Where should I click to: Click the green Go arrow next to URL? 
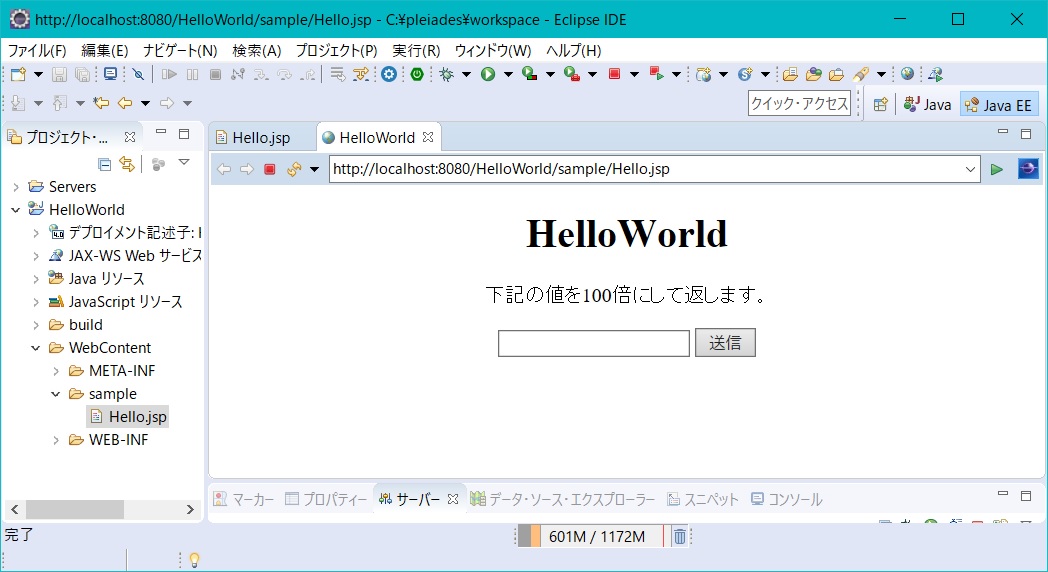coord(997,169)
